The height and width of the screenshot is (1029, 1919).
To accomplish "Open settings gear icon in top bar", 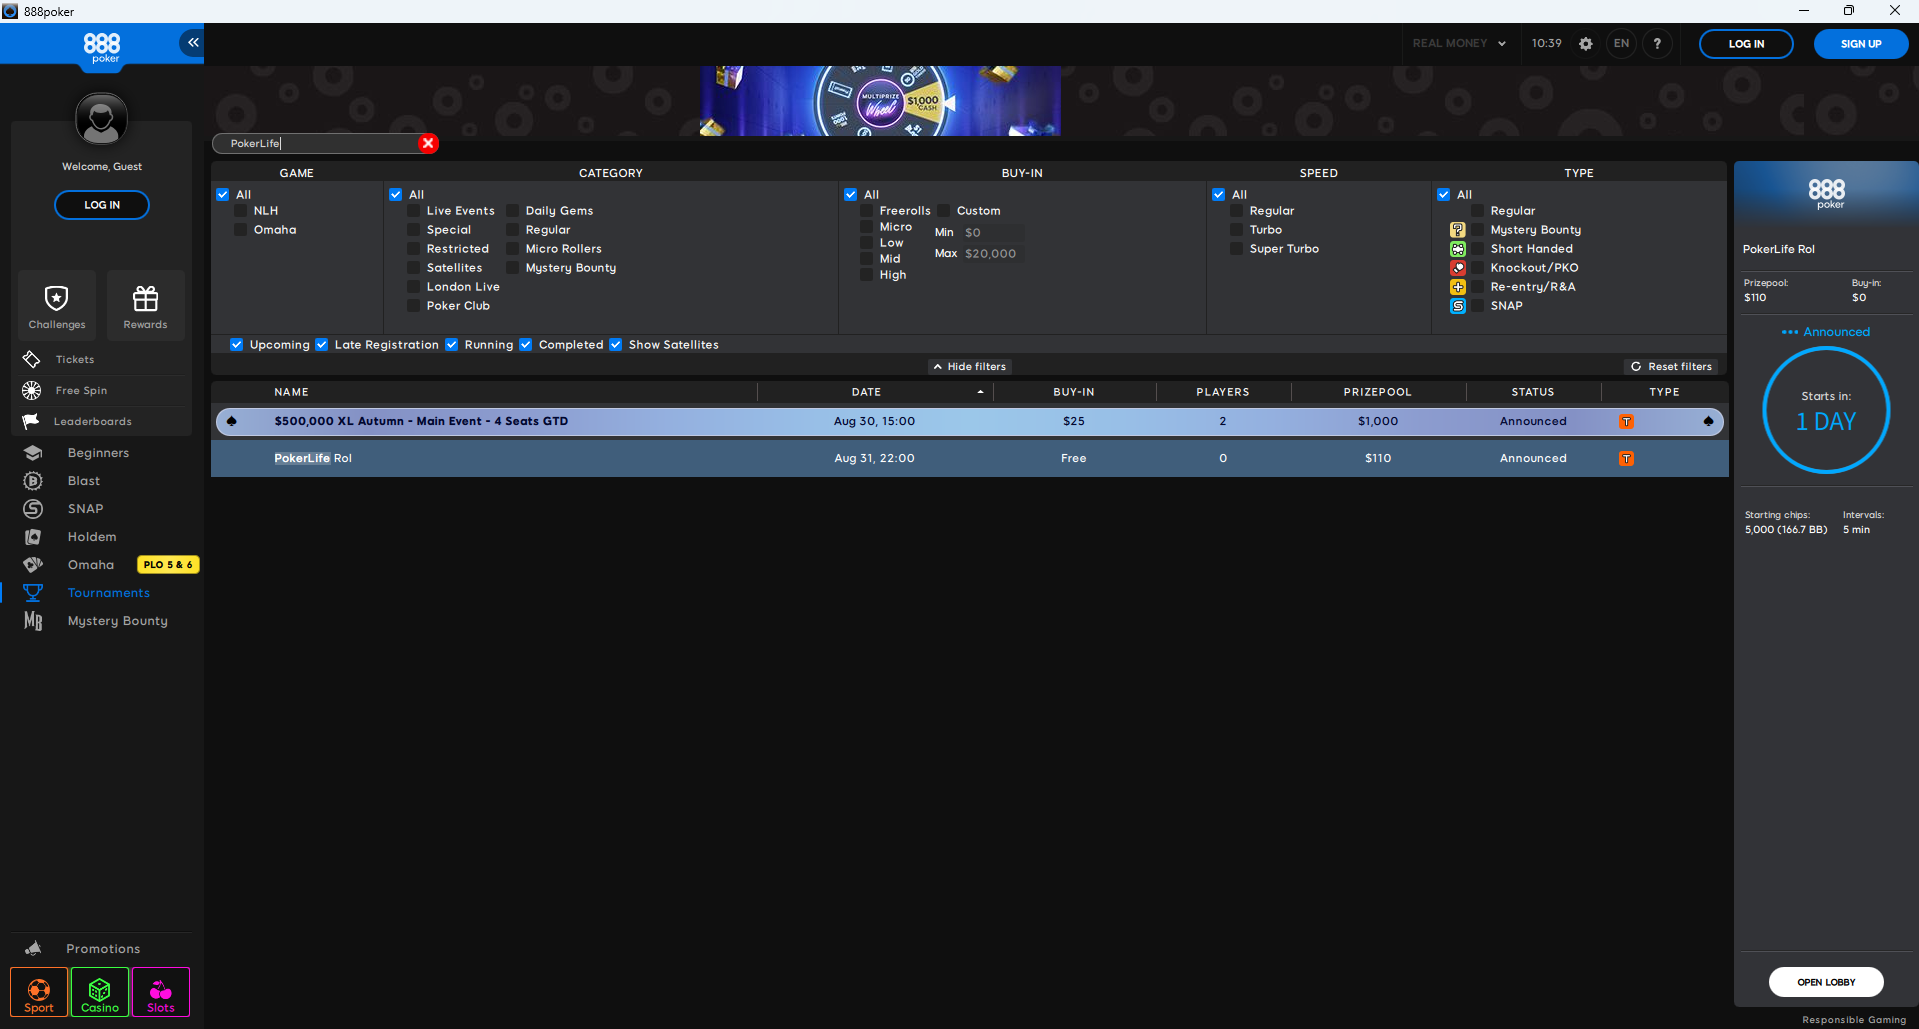I will [x=1585, y=44].
